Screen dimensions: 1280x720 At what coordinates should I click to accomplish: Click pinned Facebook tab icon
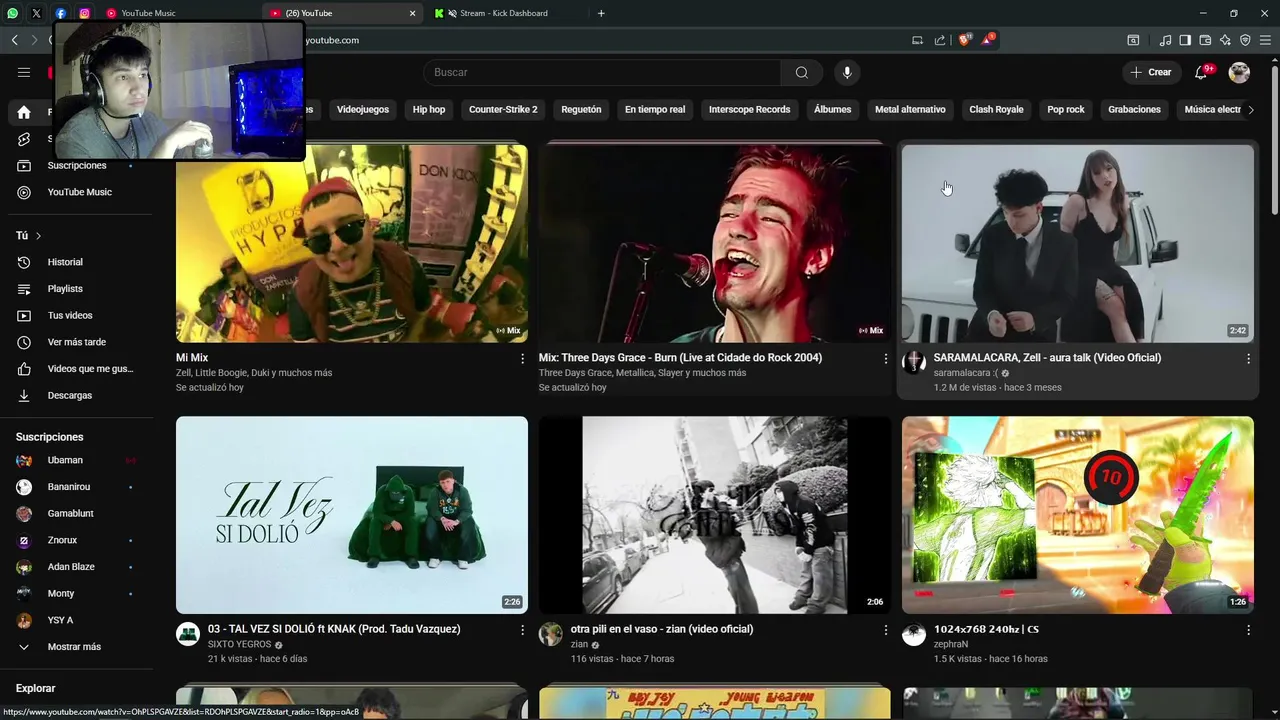[60, 13]
